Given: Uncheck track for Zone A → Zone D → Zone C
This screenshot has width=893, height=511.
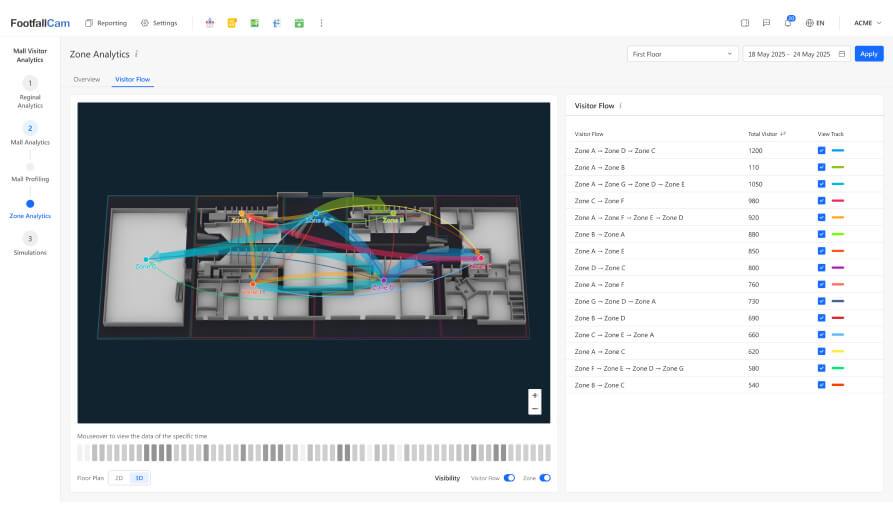Looking at the screenshot, I should click(x=821, y=150).
